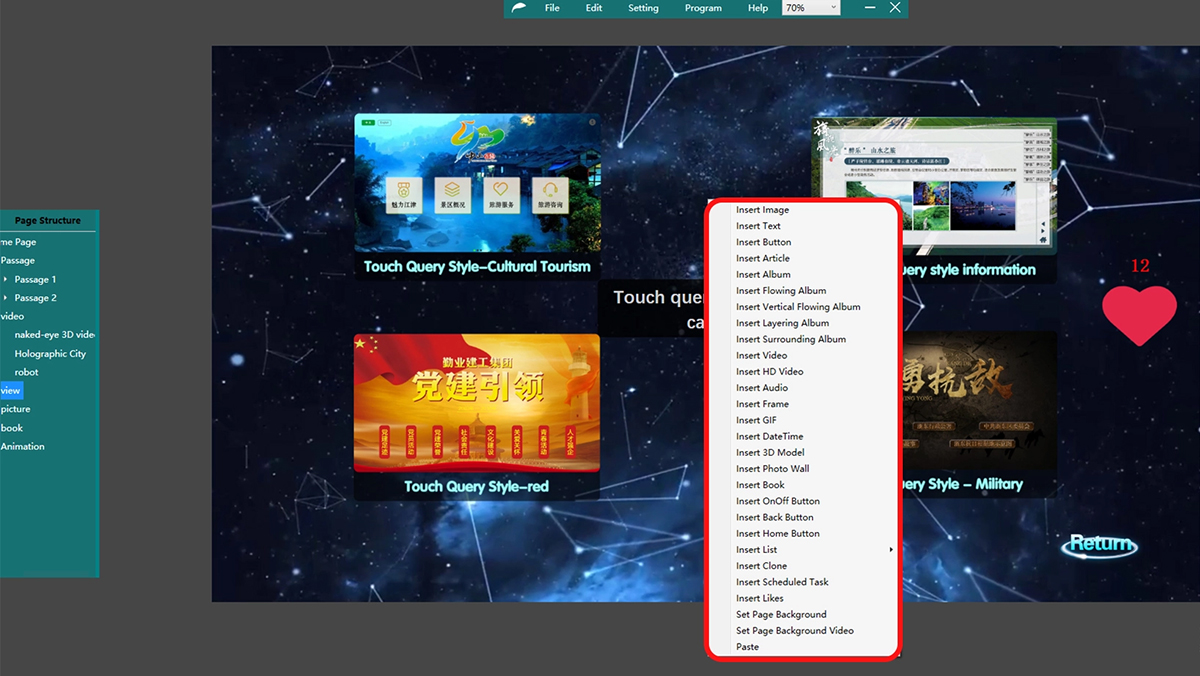The height and width of the screenshot is (676, 1200).
Task: Choose Insert Image from context menu
Action: pos(762,210)
